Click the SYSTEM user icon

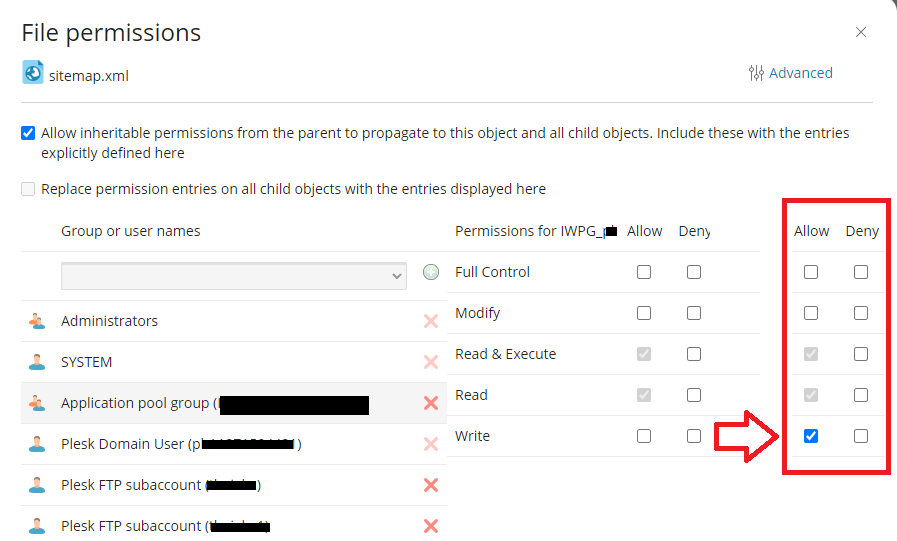[x=38, y=362]
